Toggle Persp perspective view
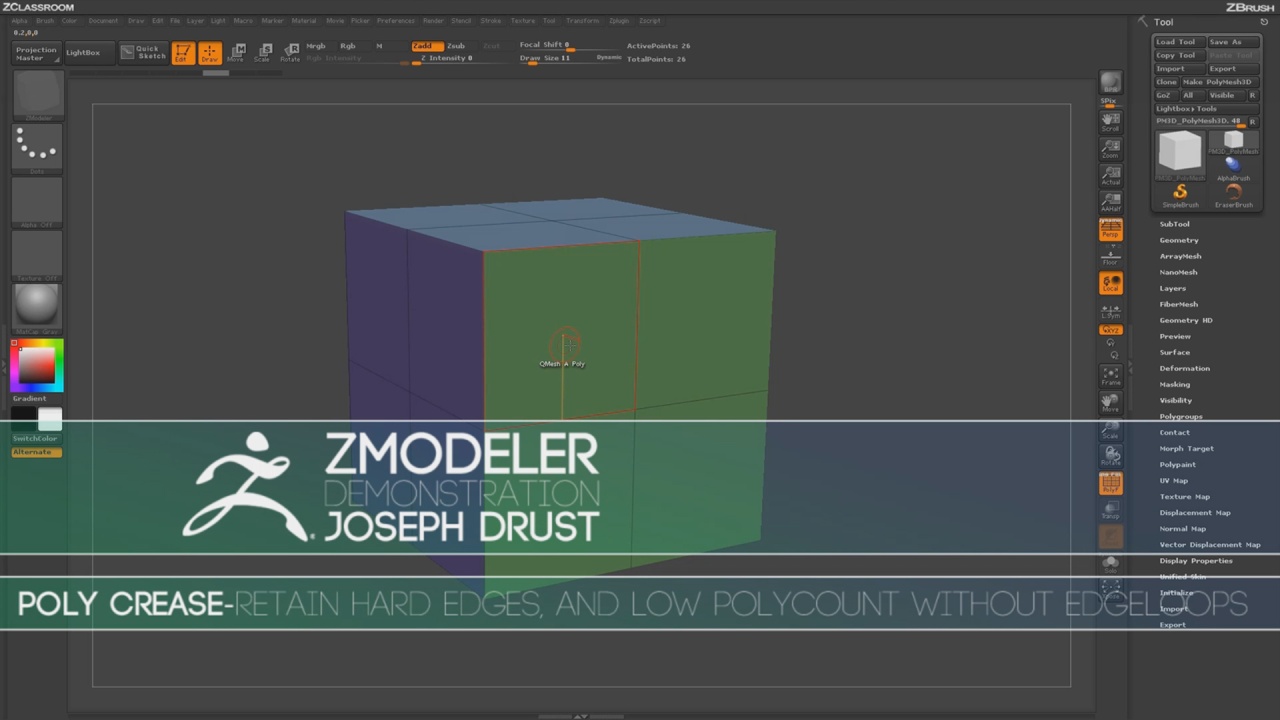 point(1110,230)
